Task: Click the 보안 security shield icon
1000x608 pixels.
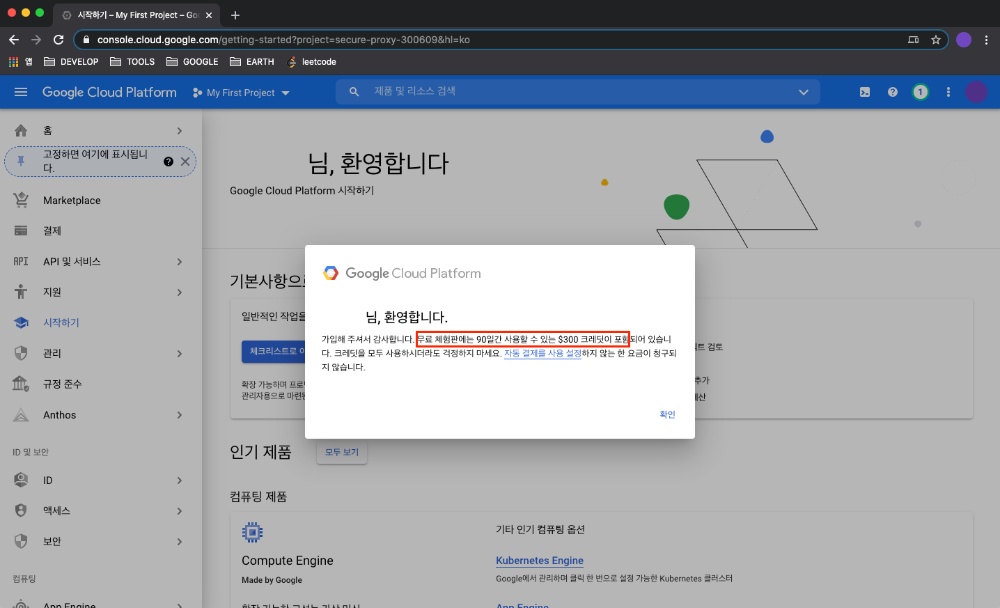Action: (x=21, y=541)
